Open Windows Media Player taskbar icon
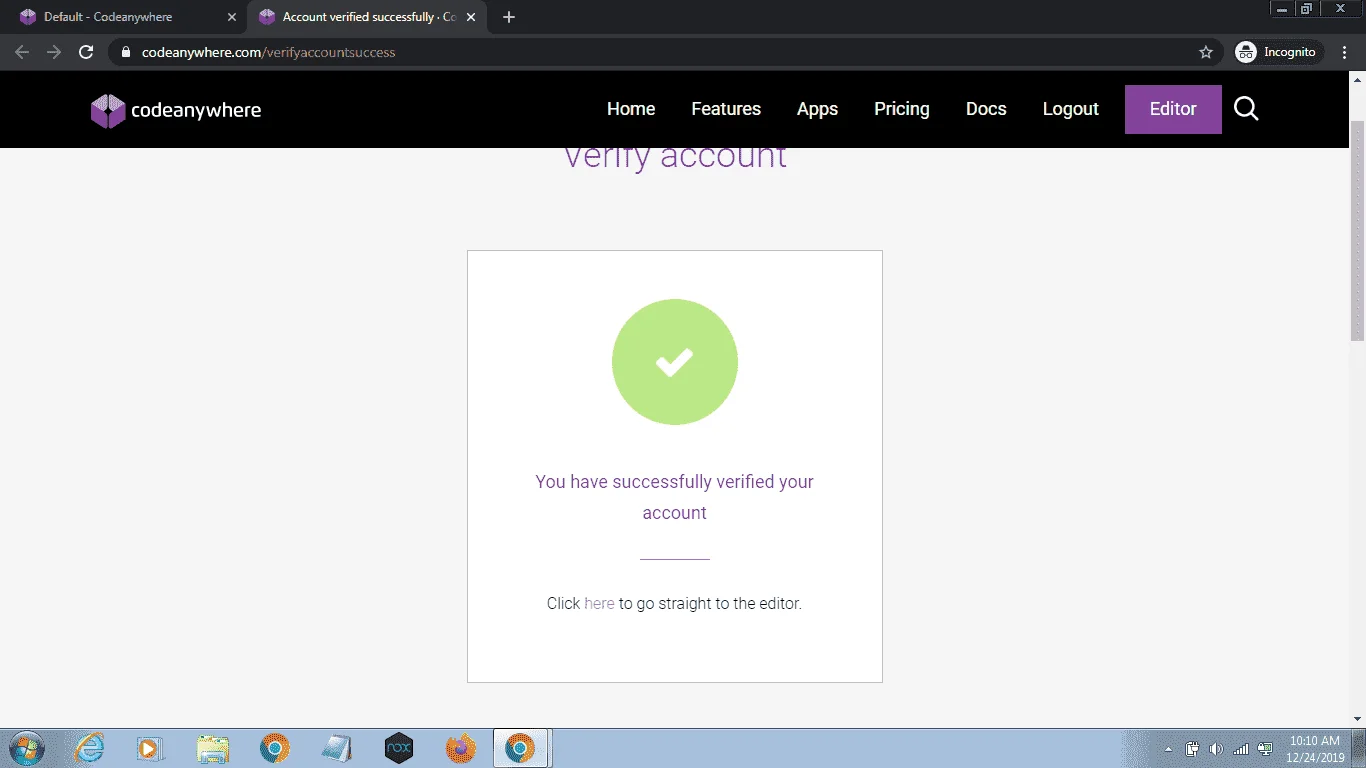The image size is (1366, 768). point(151,748)
